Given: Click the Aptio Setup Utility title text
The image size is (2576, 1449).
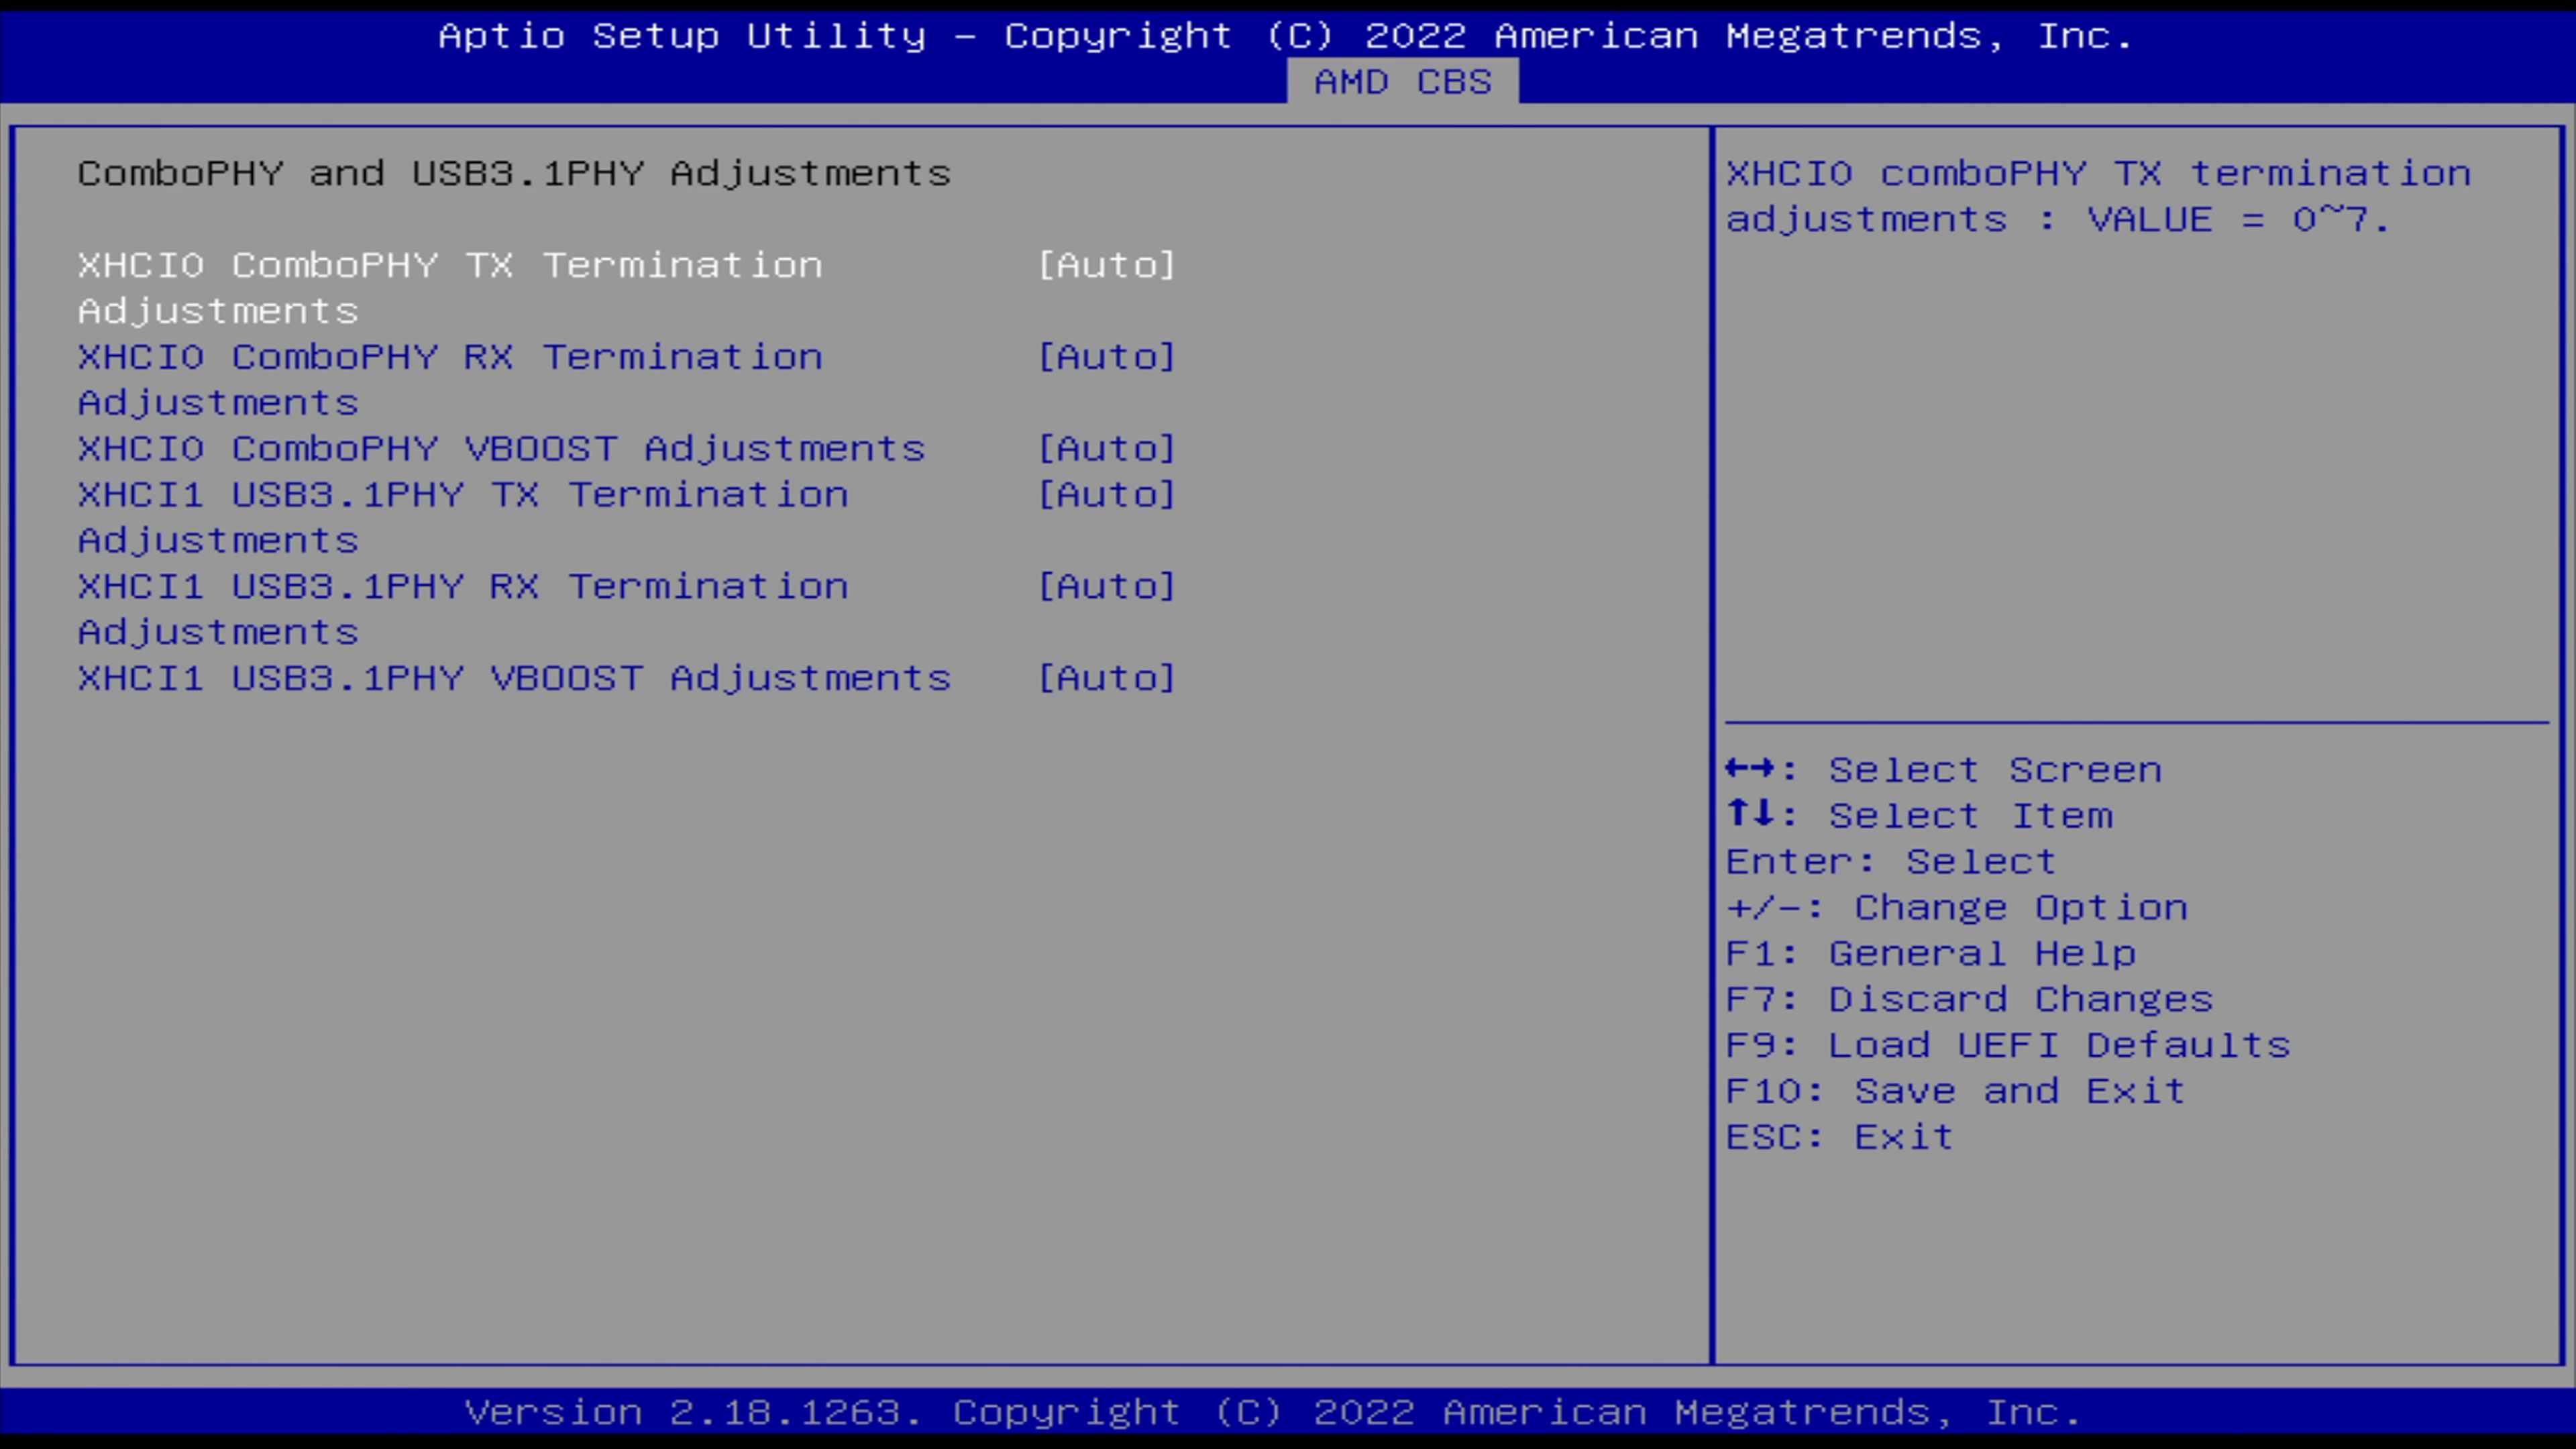Looking at the screenshot, I should click(x=1286, y=36).
